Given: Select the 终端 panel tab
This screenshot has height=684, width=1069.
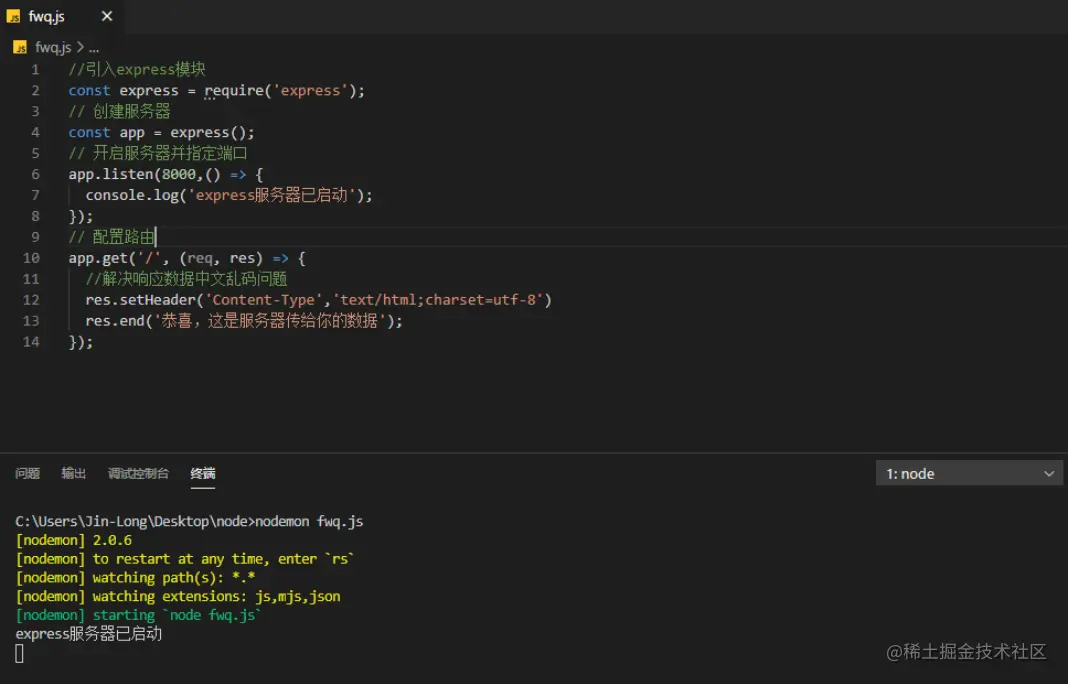Looking at the screenshot, I should coord(203,474).
